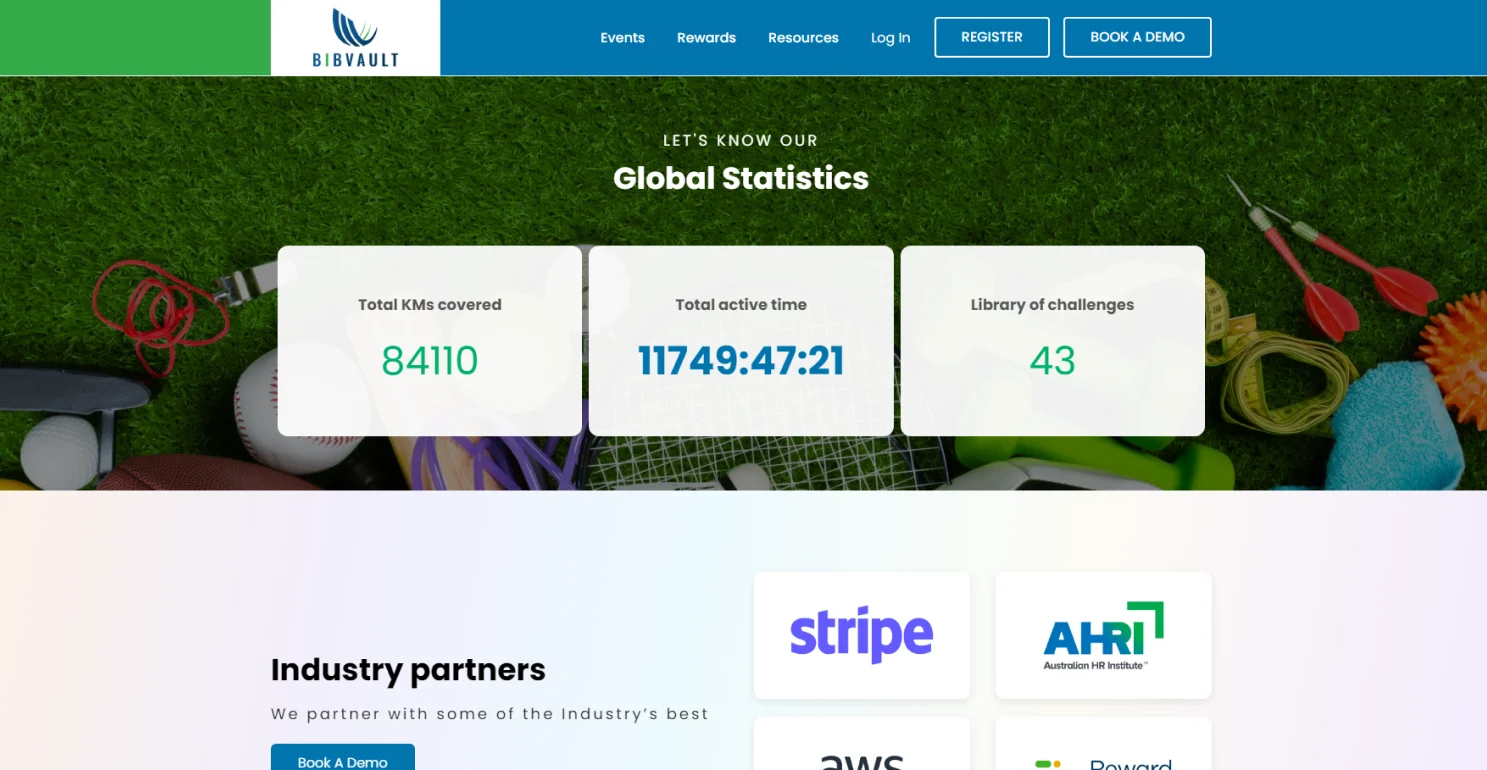
Task: Select the 84110 kilometres value
Action: point(430,361)
